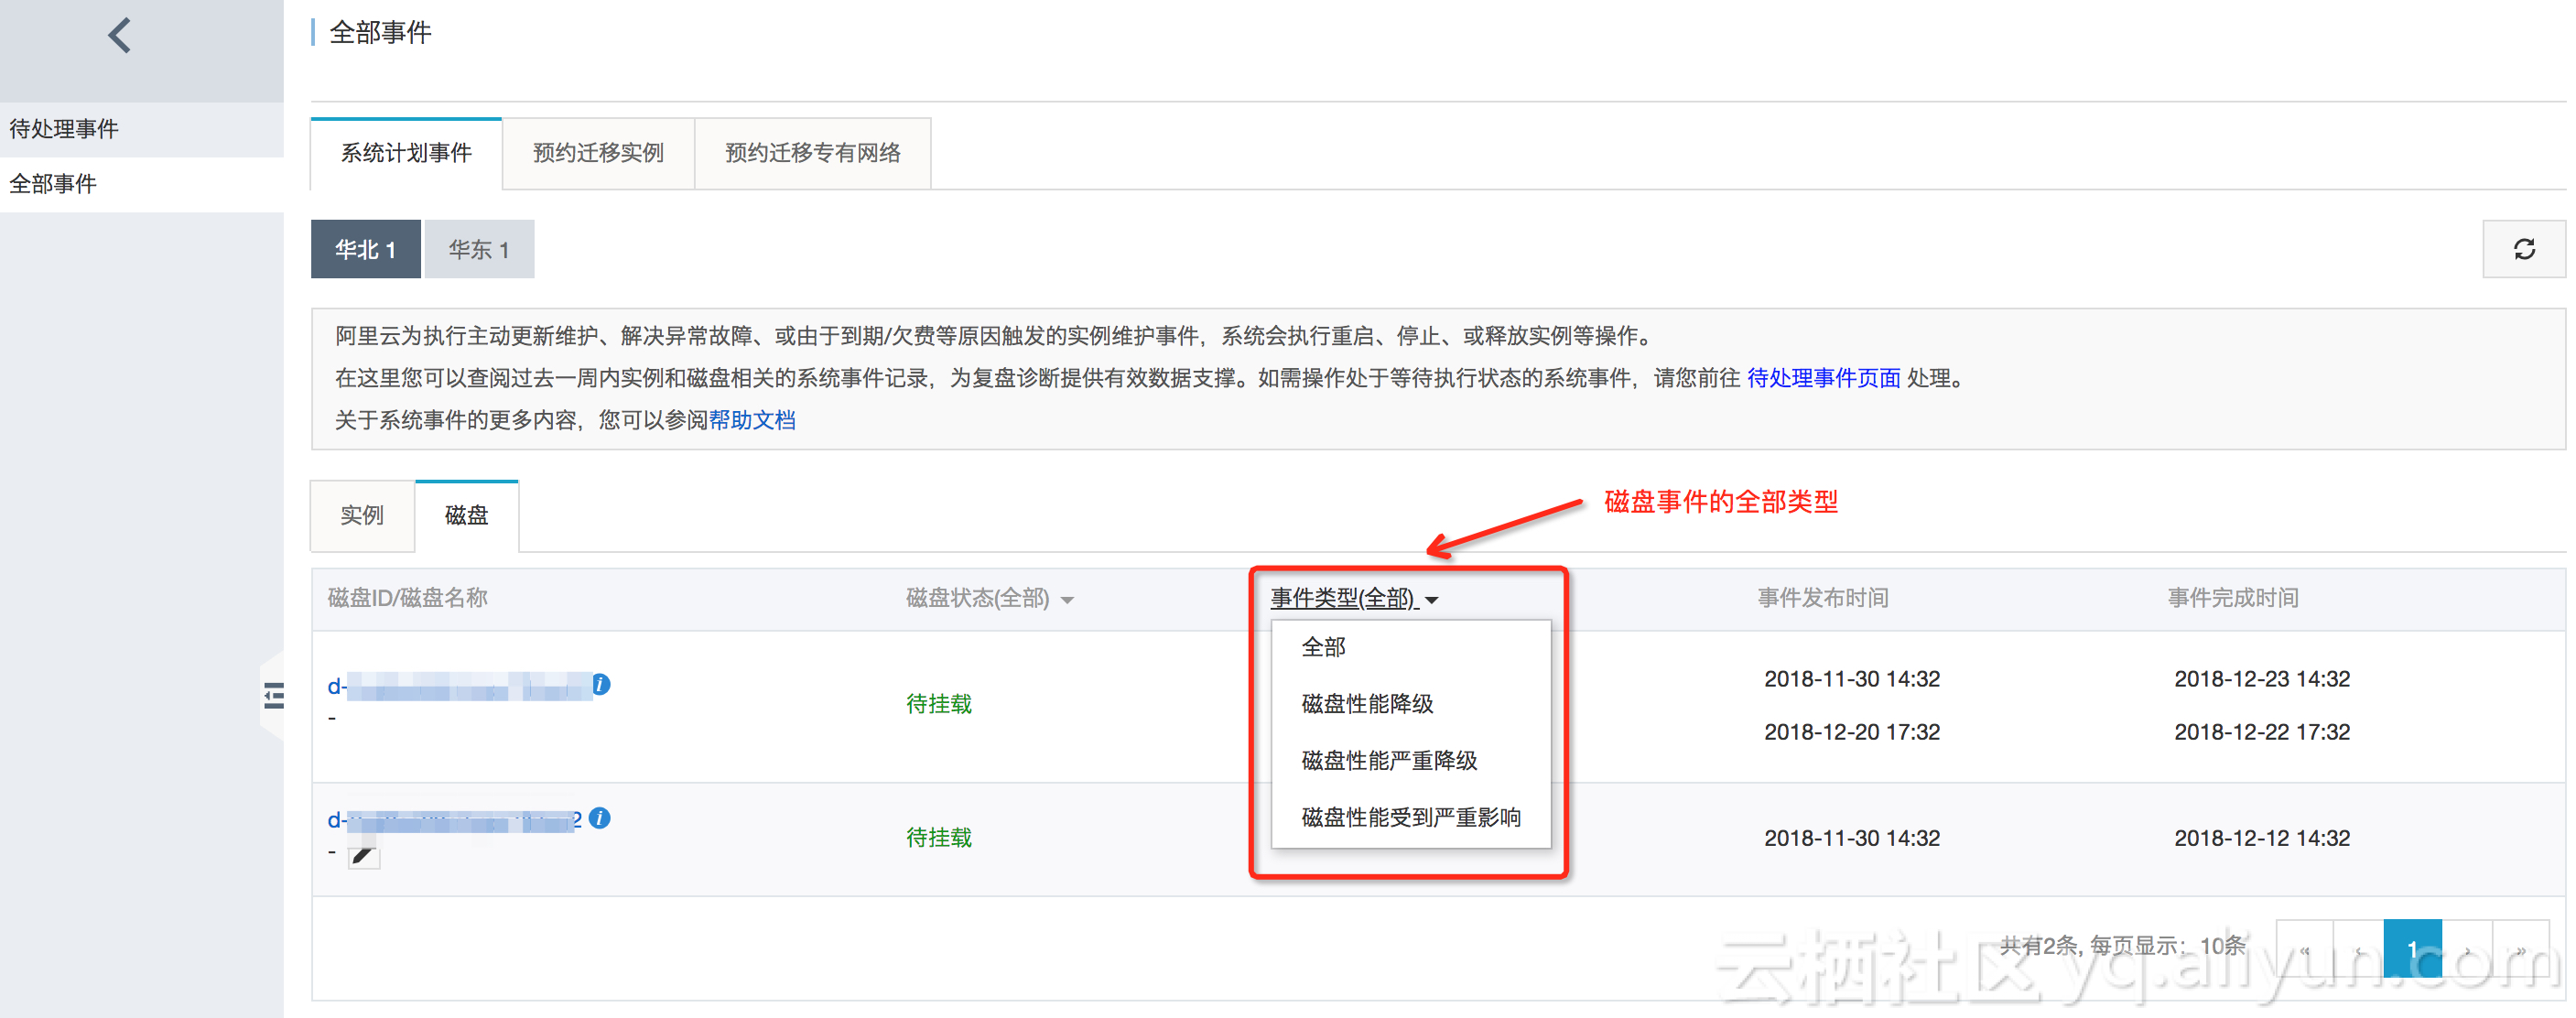Switch to the 系统计划事件 tab

click(406, 153)
